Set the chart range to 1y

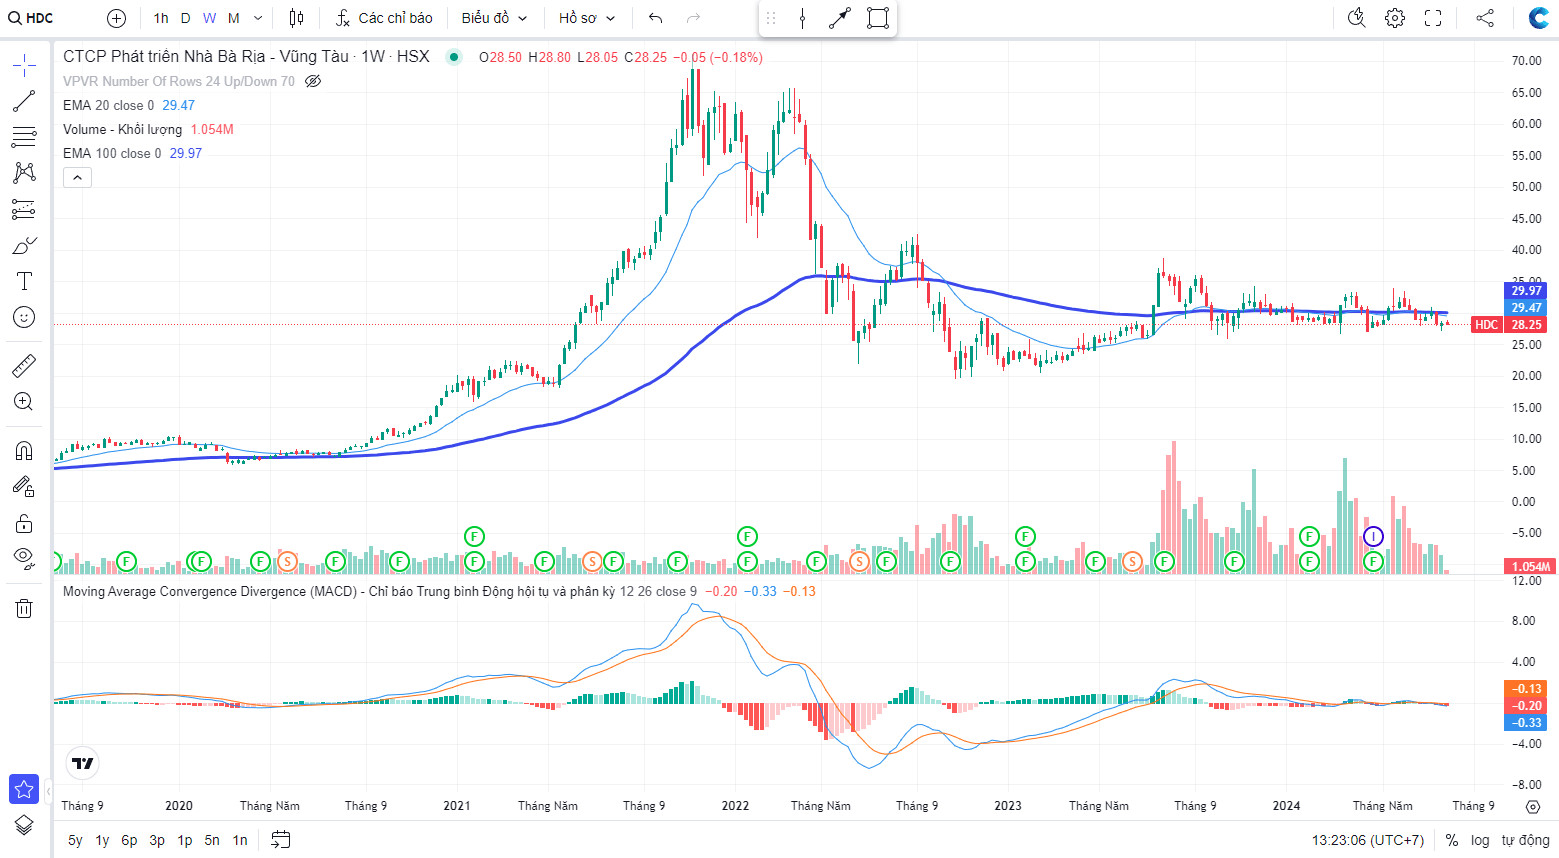[x=102, y=840]
